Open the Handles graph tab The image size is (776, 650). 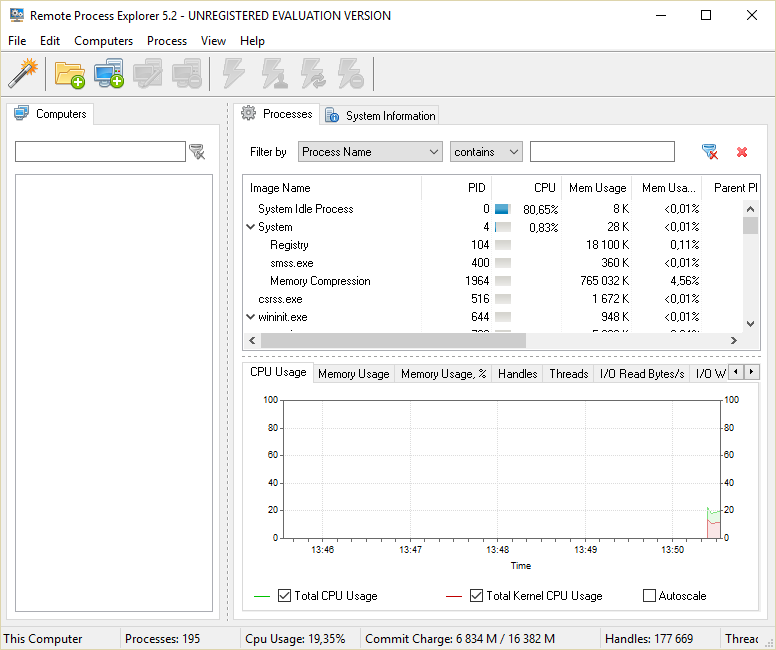point(518,374)
